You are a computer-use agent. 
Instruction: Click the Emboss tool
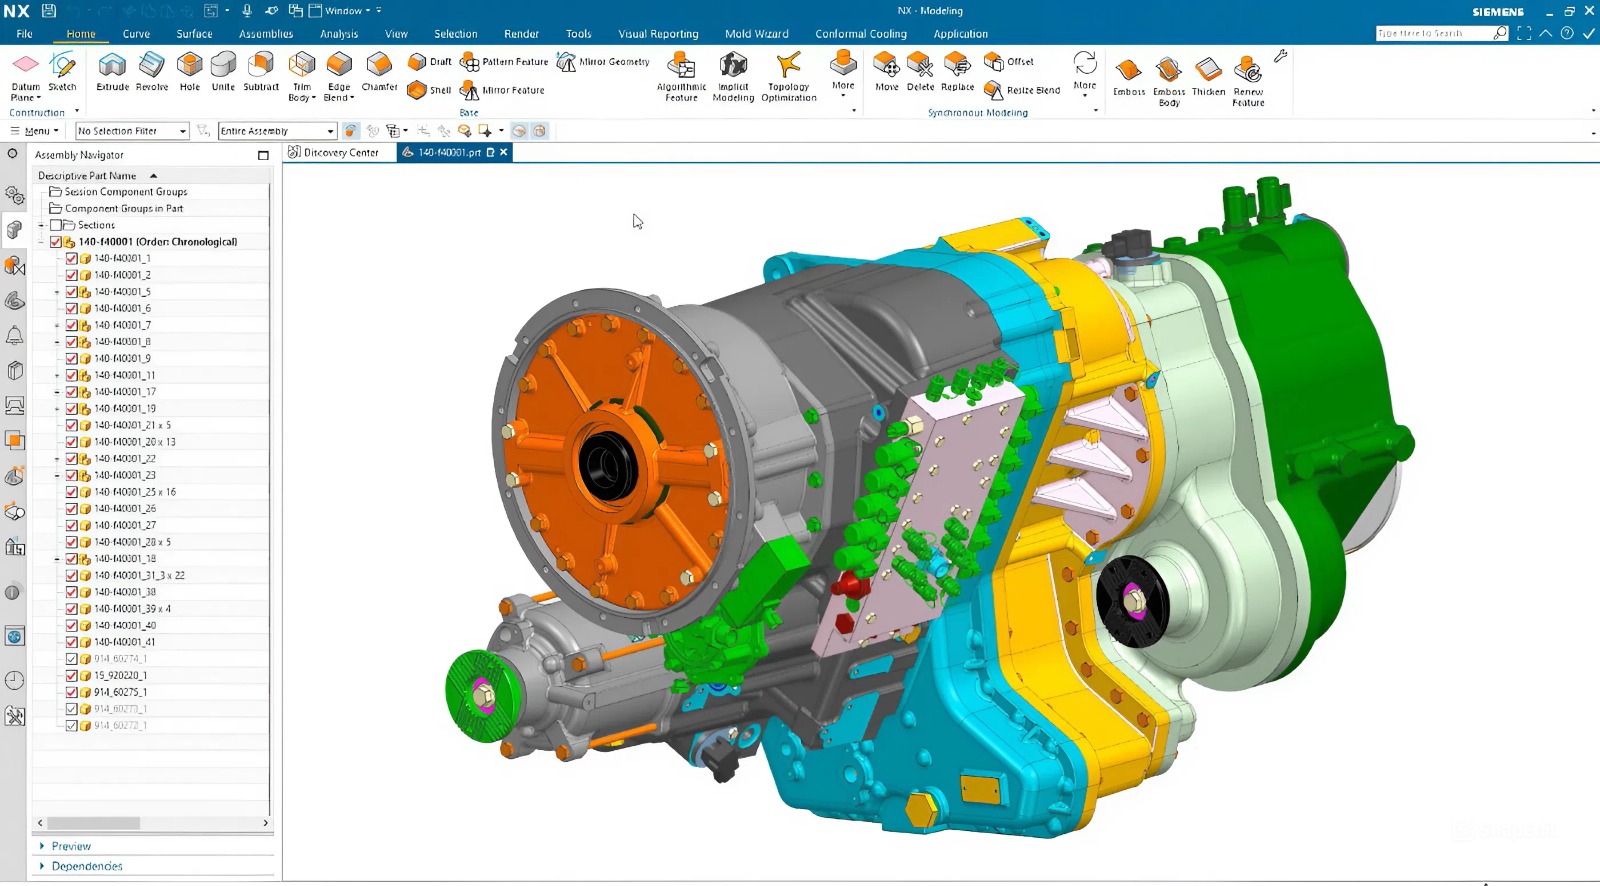[1129, 75]
